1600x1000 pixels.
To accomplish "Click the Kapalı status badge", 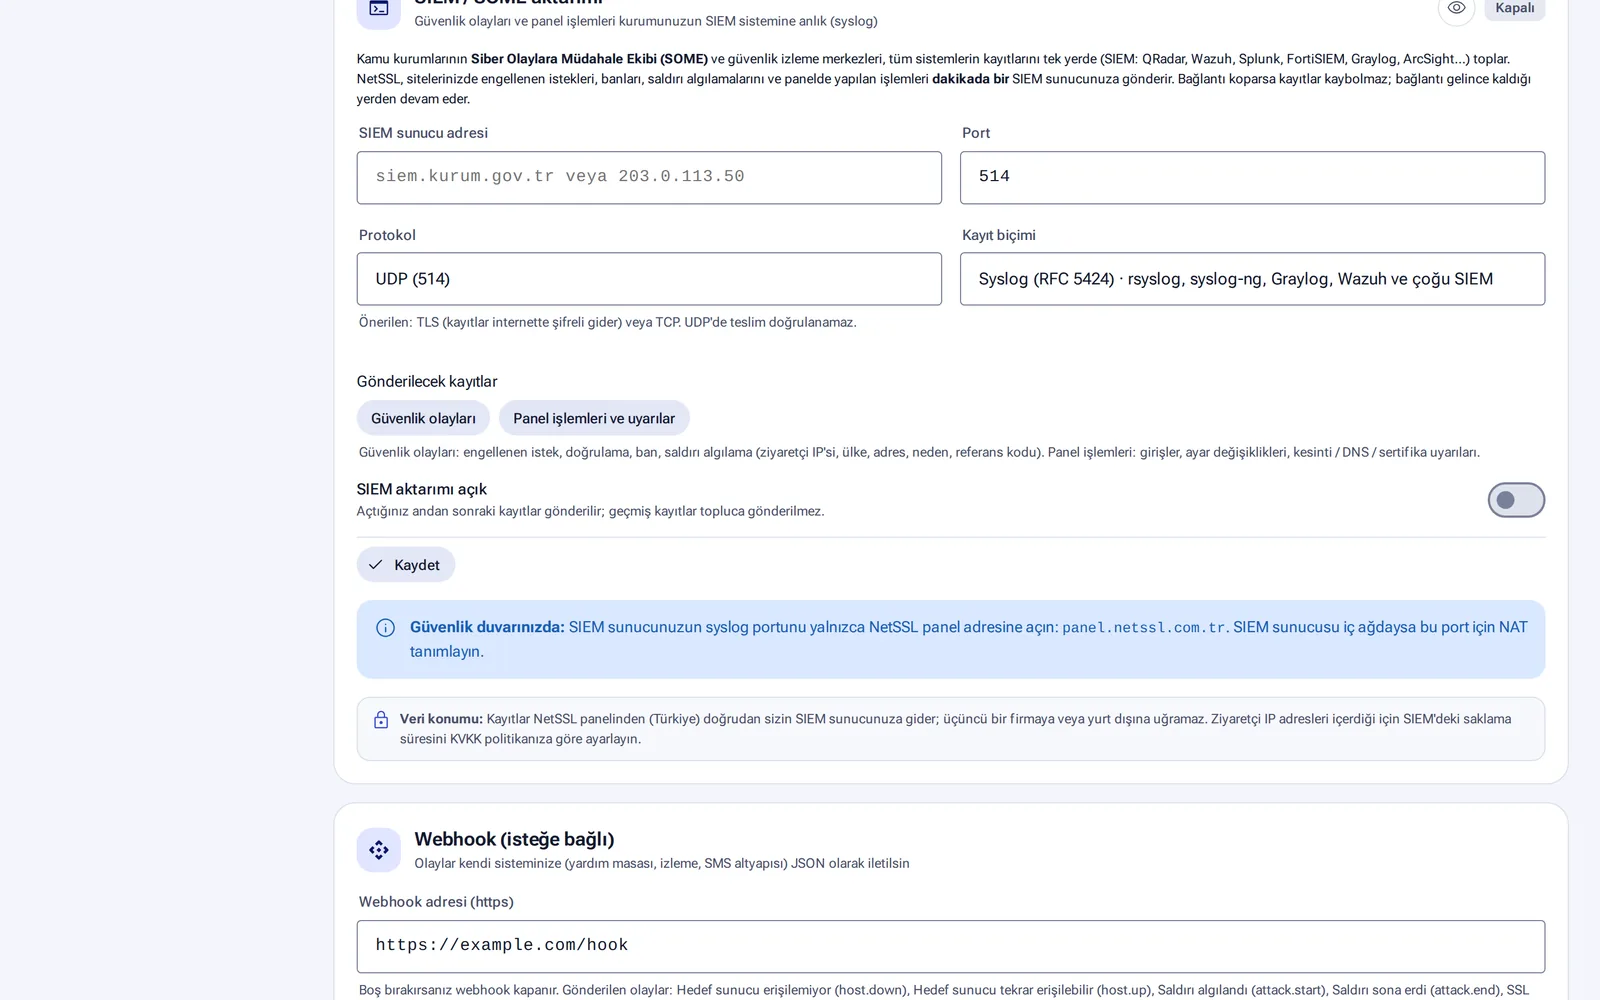I will tap(1514, 8).
